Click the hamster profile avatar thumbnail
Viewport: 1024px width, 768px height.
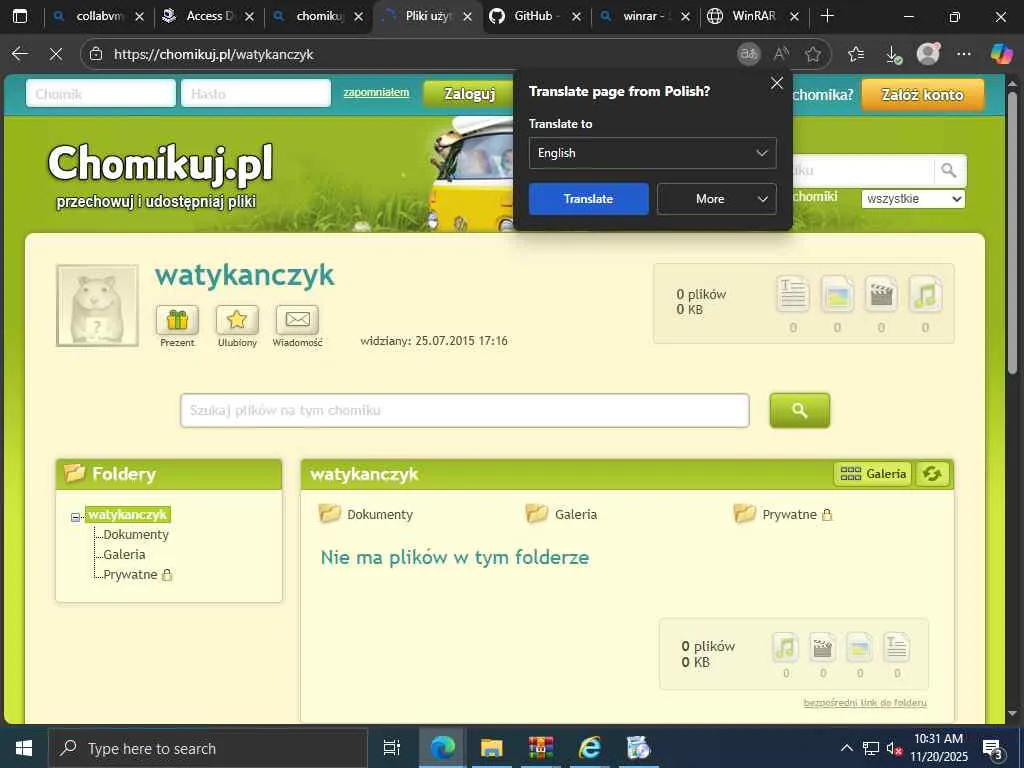pos(97,305)
